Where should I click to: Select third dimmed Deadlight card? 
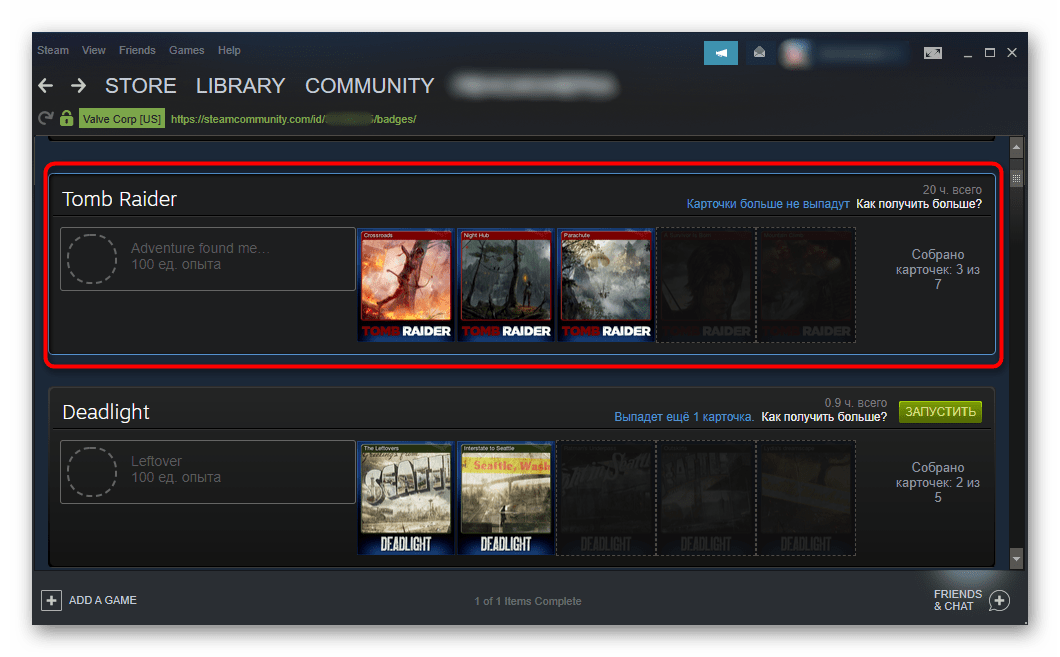(606, 498)
